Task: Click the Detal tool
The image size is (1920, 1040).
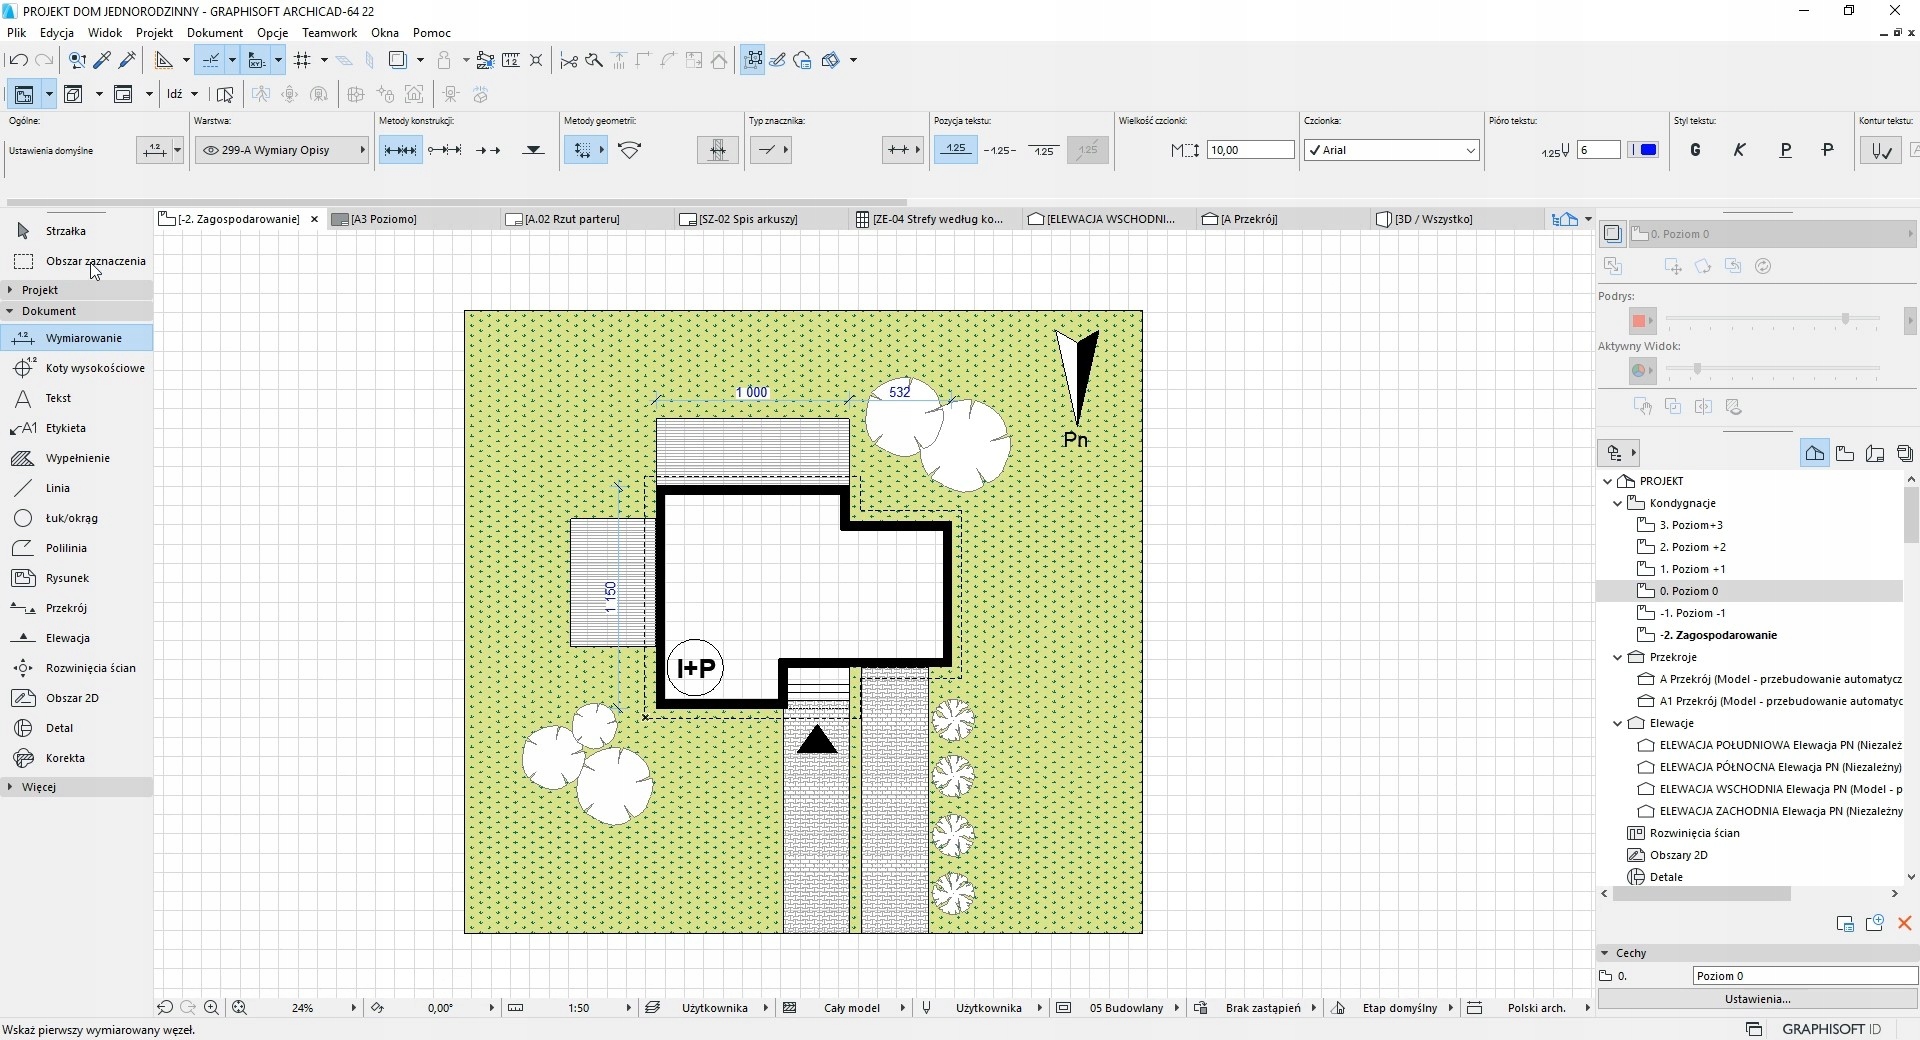Action: click(x=59, y=728)
